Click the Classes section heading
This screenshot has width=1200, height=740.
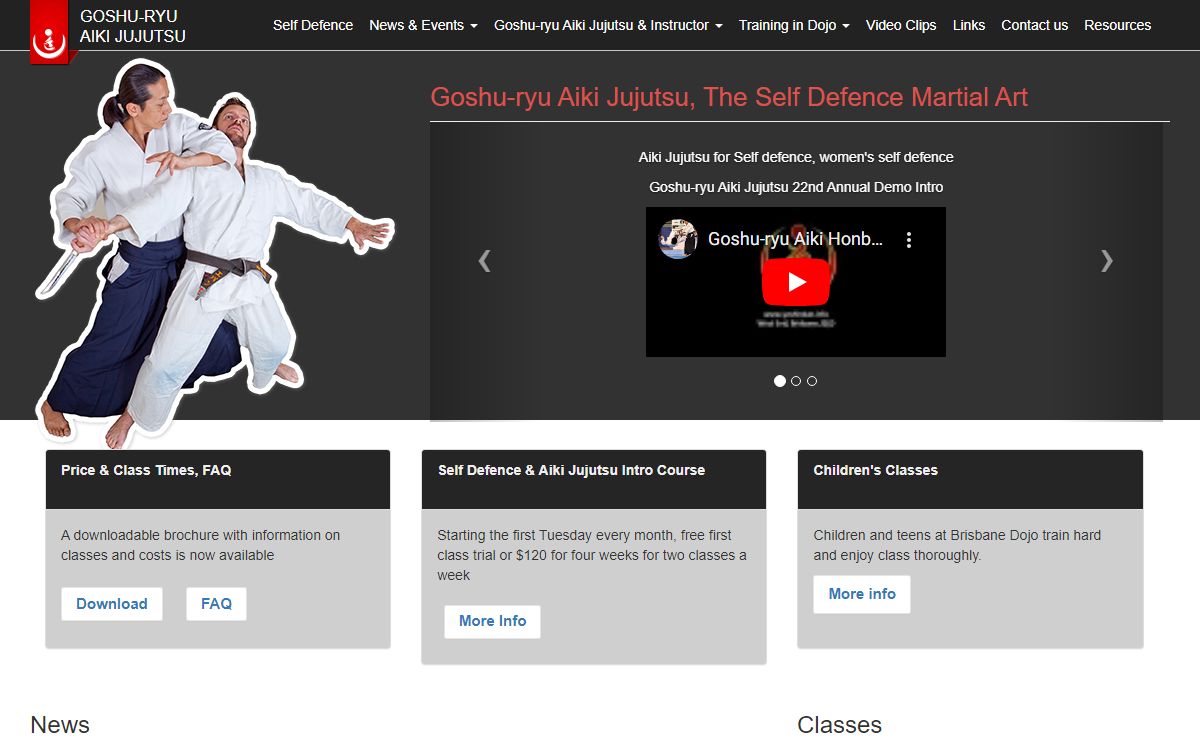(x=840, y=725)
